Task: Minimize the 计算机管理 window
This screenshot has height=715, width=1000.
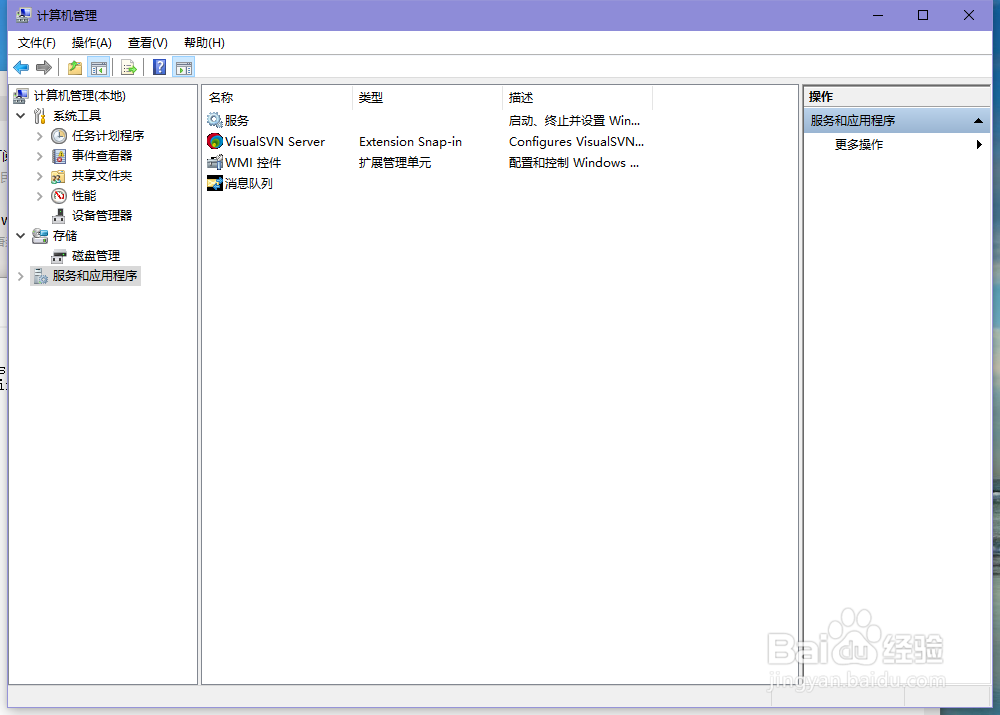Action: pos(878,15)
